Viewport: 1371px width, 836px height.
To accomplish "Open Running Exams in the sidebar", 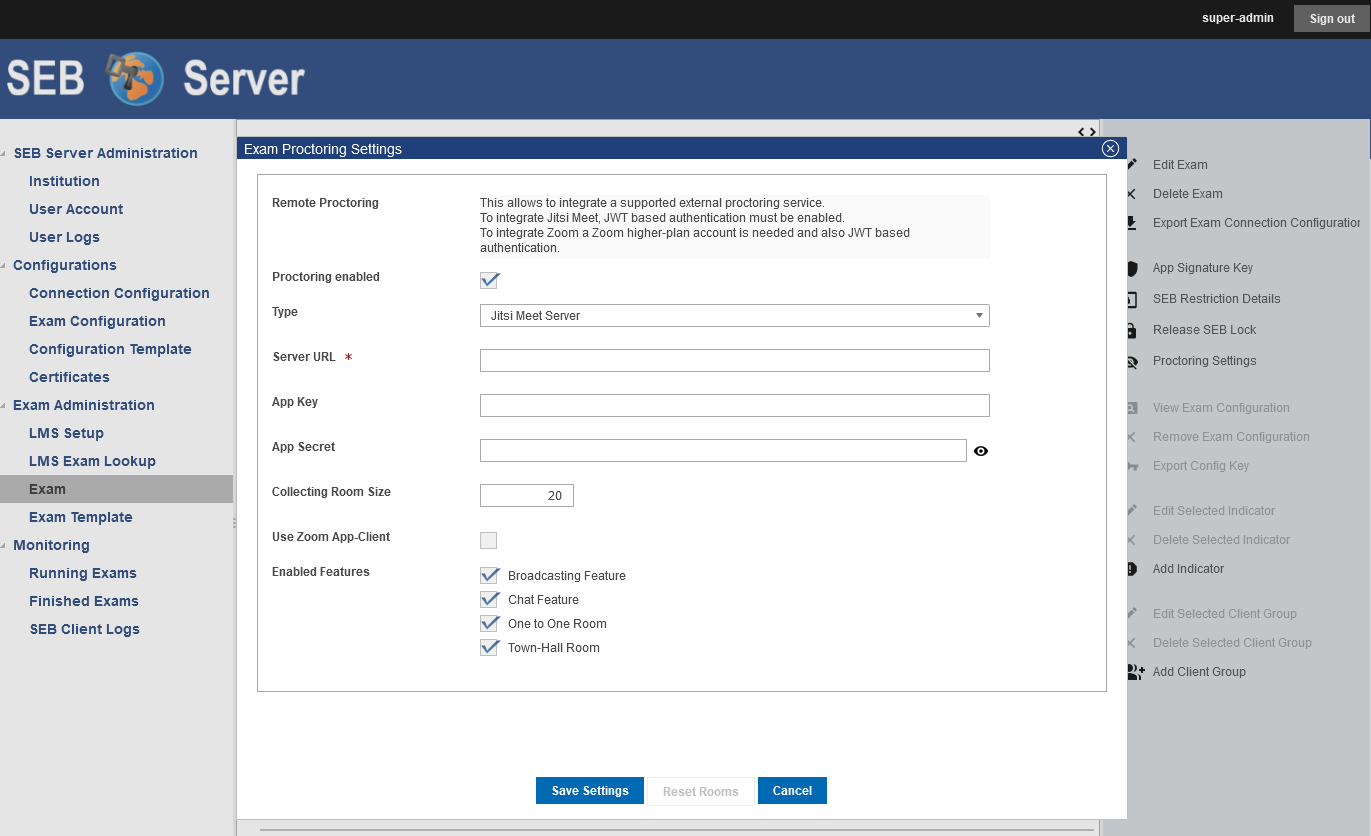I will 82,573.
